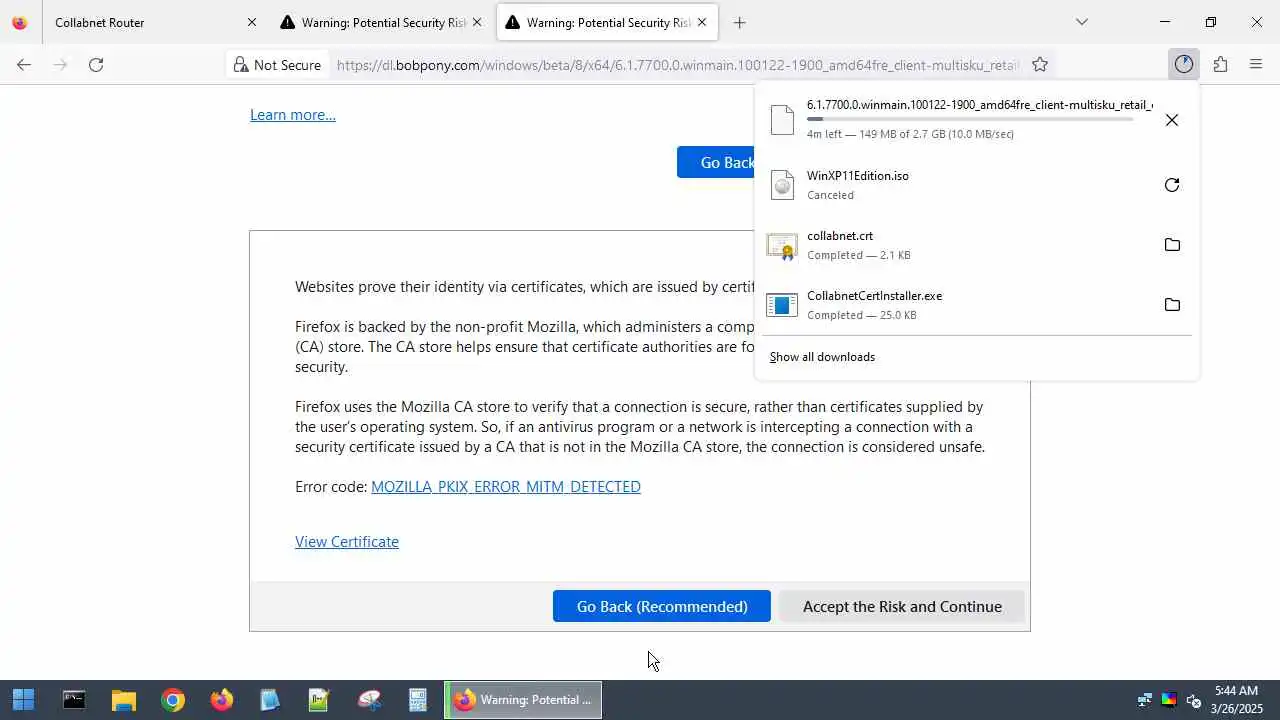Click the 'Completed — 2.1 KB' status text
The image size is (1280, 720).
pyautogui.click(x=859, y=255)
